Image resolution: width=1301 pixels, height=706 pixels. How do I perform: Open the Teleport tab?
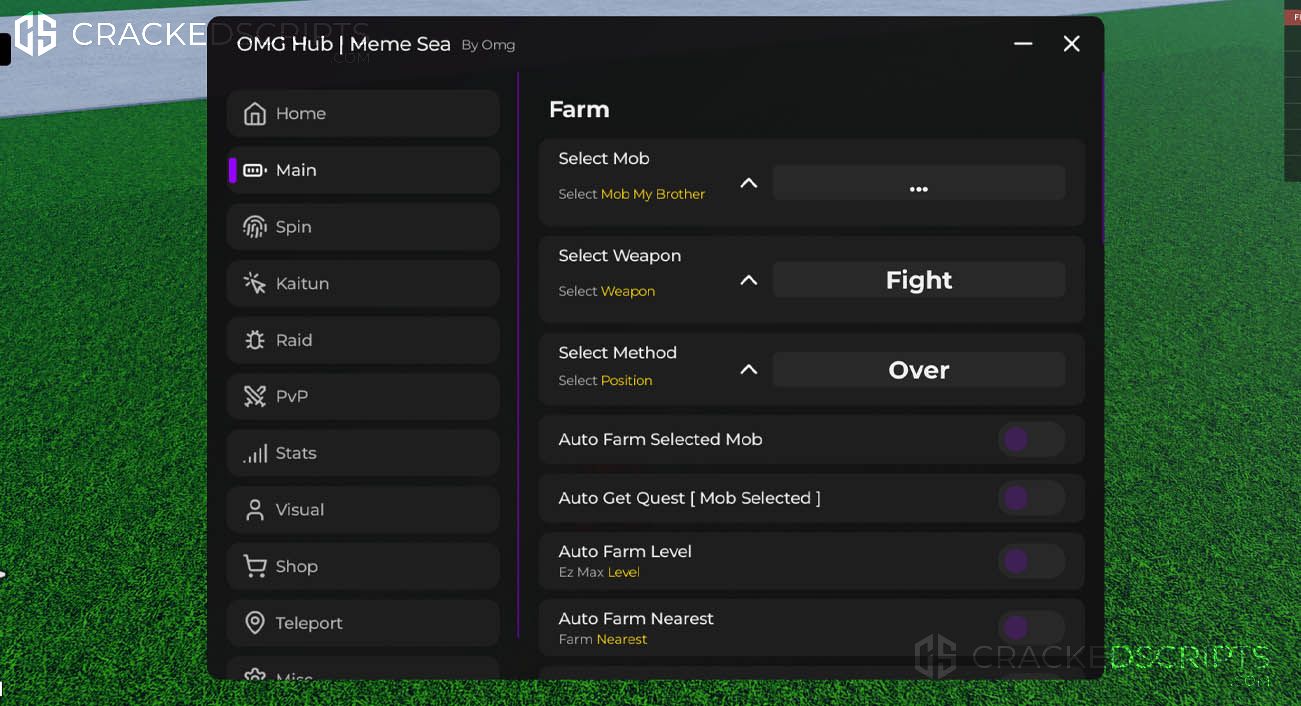pos(363,623)
